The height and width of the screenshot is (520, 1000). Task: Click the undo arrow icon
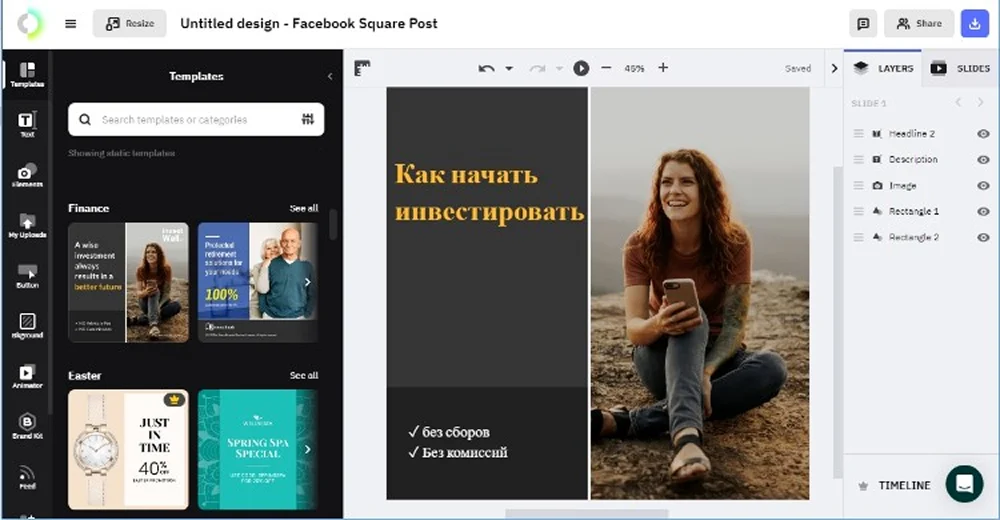tap(486, 68)
